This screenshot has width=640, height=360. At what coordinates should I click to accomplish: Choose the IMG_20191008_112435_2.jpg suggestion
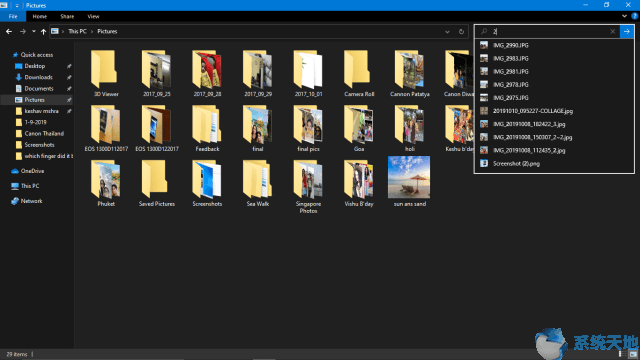[x=554, y=150]
